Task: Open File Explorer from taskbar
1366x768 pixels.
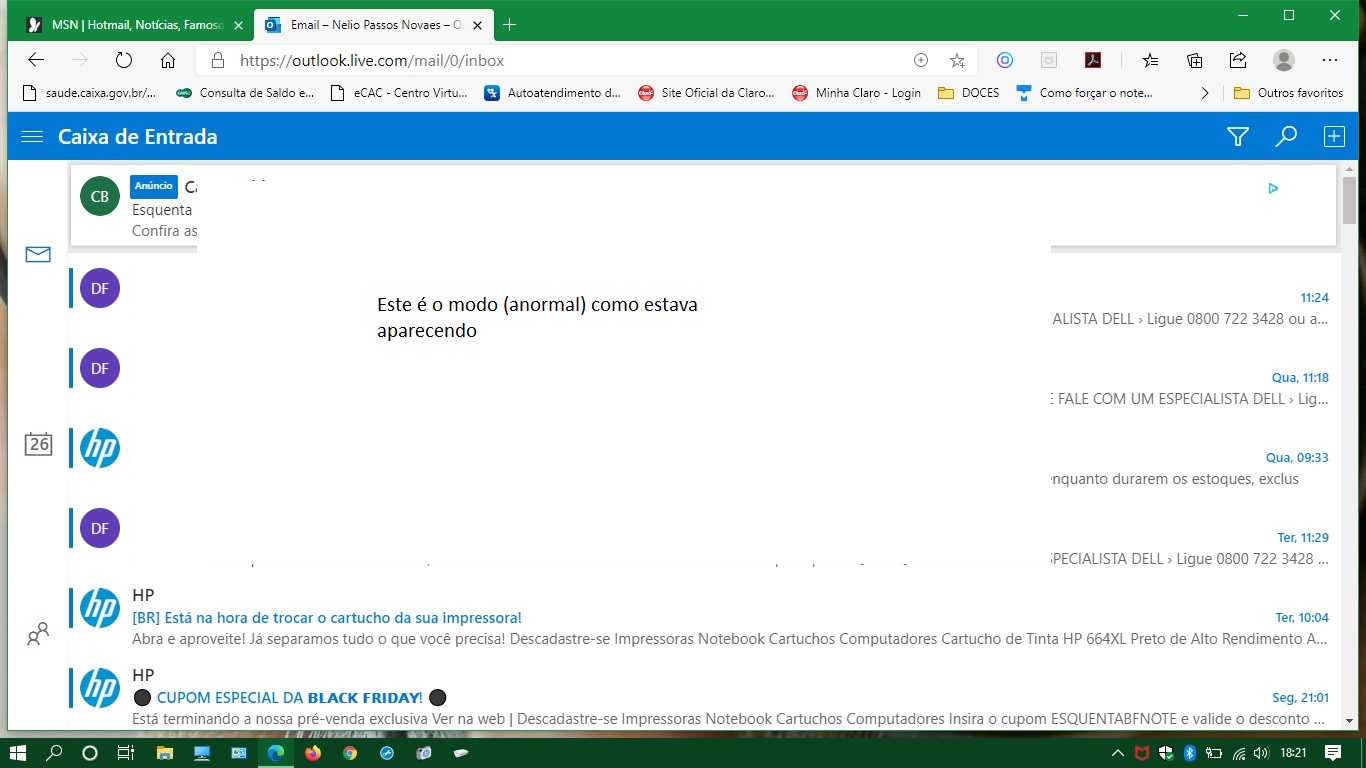Action: [164, 753]
